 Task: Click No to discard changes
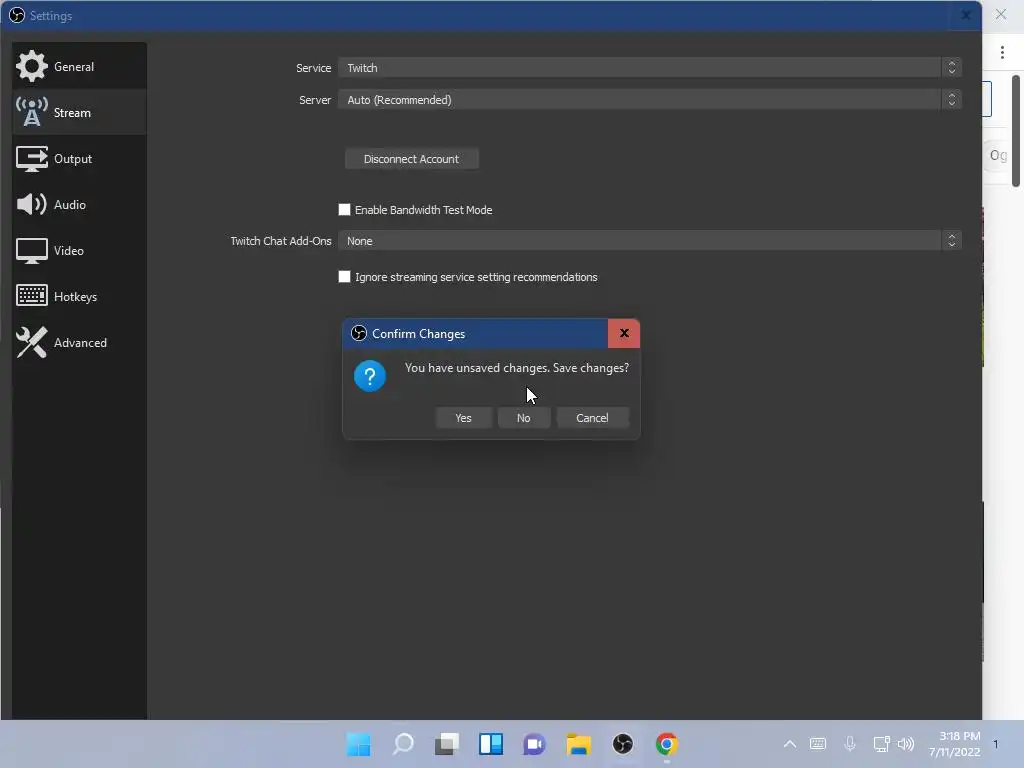(x=524, y=418)
